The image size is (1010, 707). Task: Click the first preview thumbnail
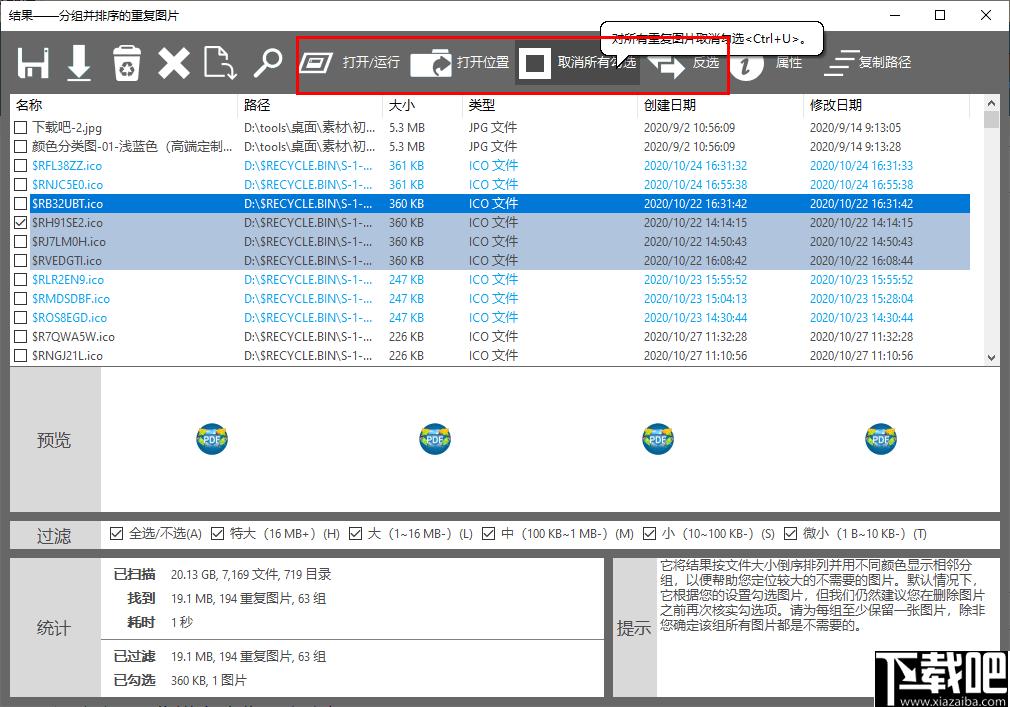[x=212, y=439]
